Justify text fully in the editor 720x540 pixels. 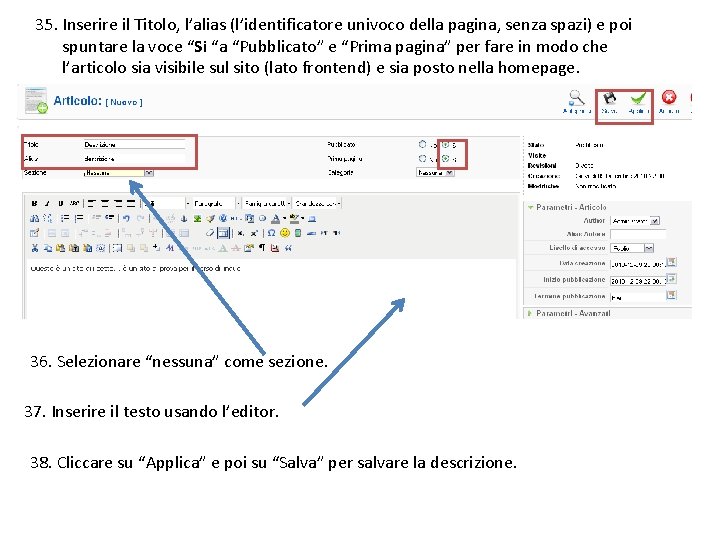pos(131,203)
